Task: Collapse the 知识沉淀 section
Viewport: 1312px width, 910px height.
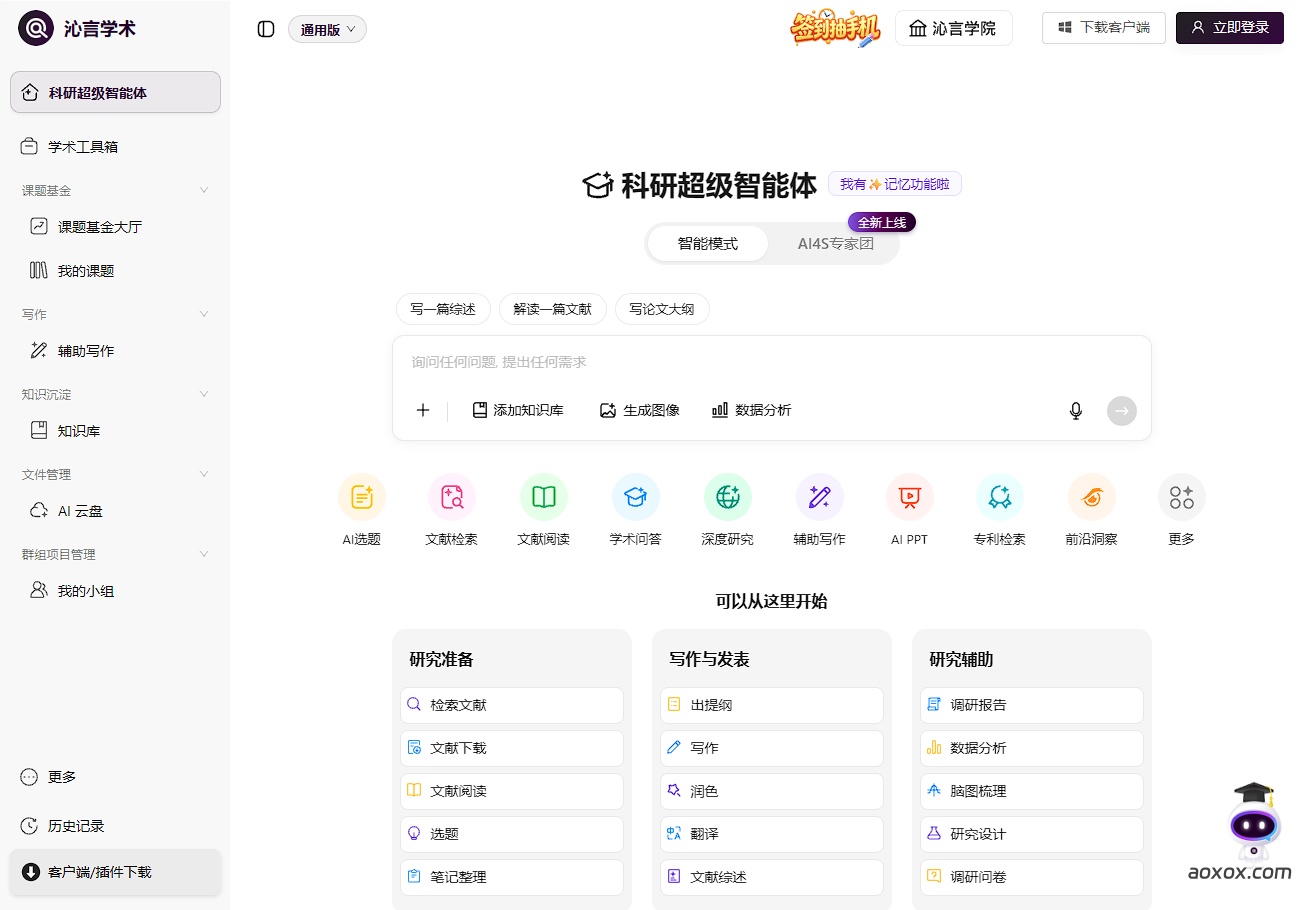Action: (x=204, y=394)
